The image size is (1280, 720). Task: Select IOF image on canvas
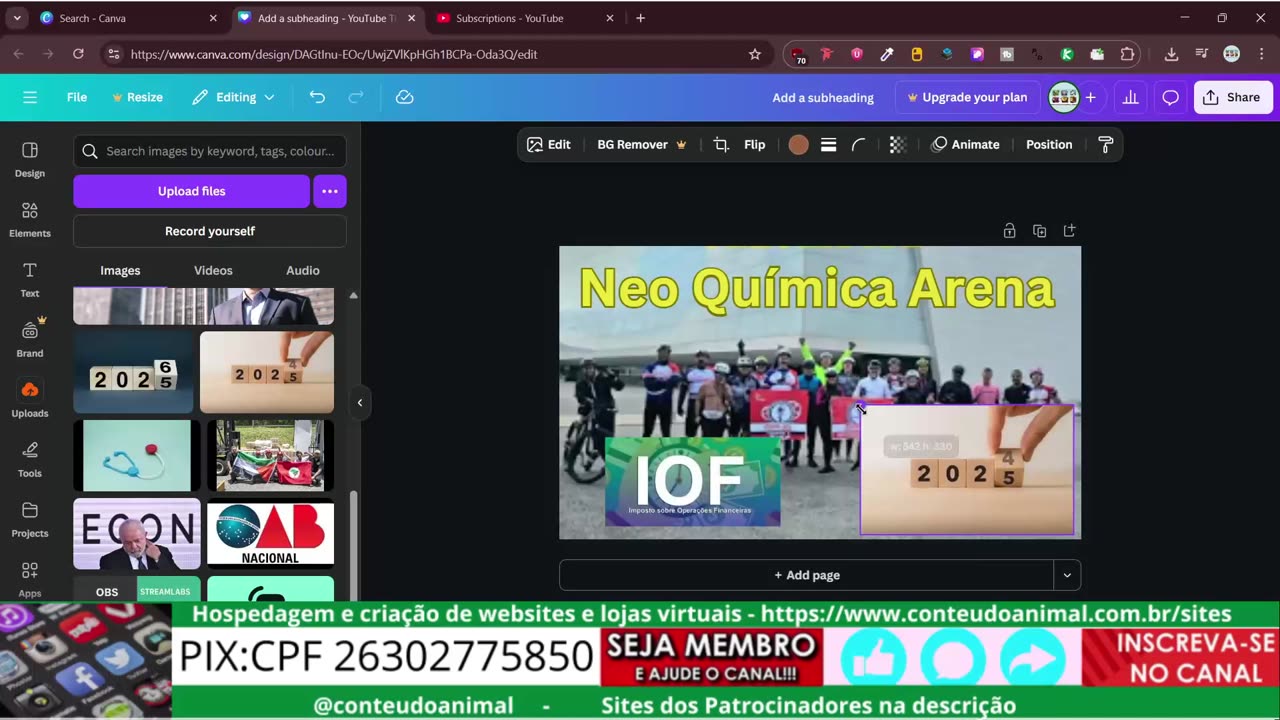(x=692, y=481)
